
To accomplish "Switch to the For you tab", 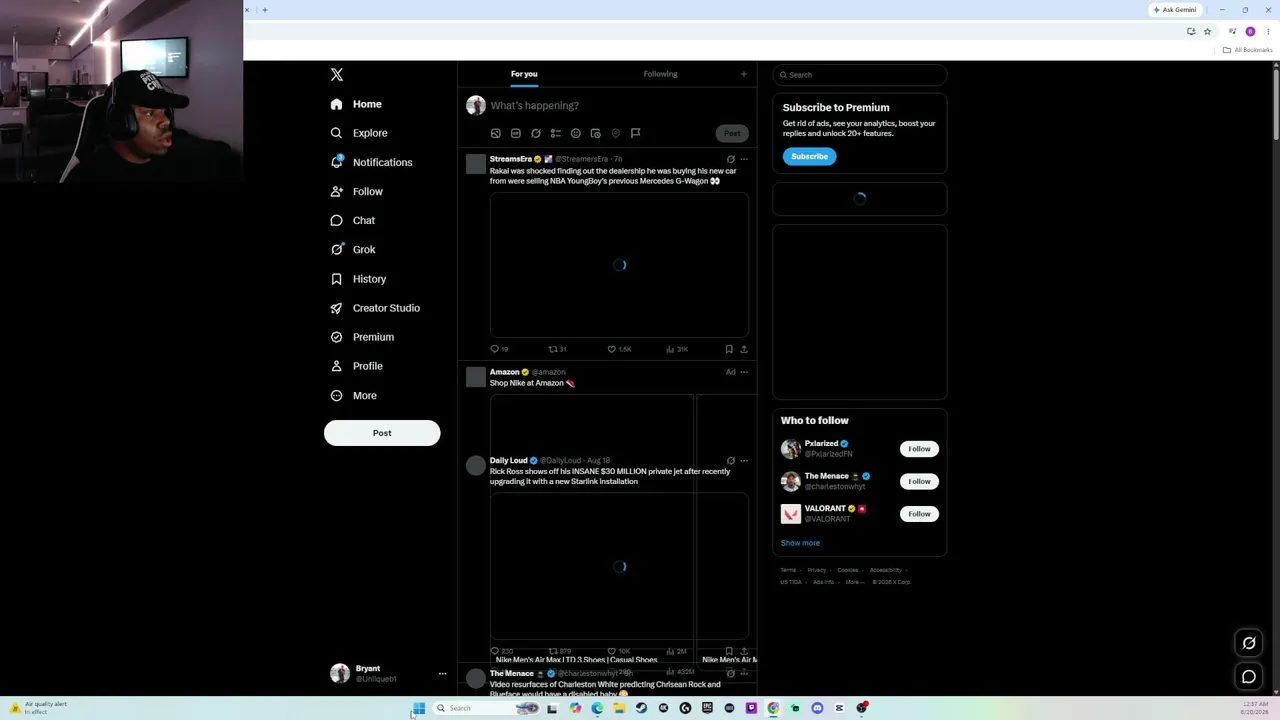I will [524, 74].
